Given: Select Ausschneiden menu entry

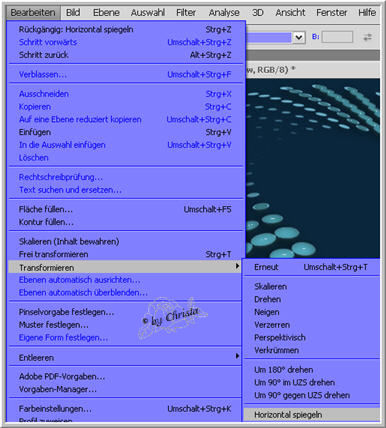Looking at the screenshot, I should pos(125,94).
